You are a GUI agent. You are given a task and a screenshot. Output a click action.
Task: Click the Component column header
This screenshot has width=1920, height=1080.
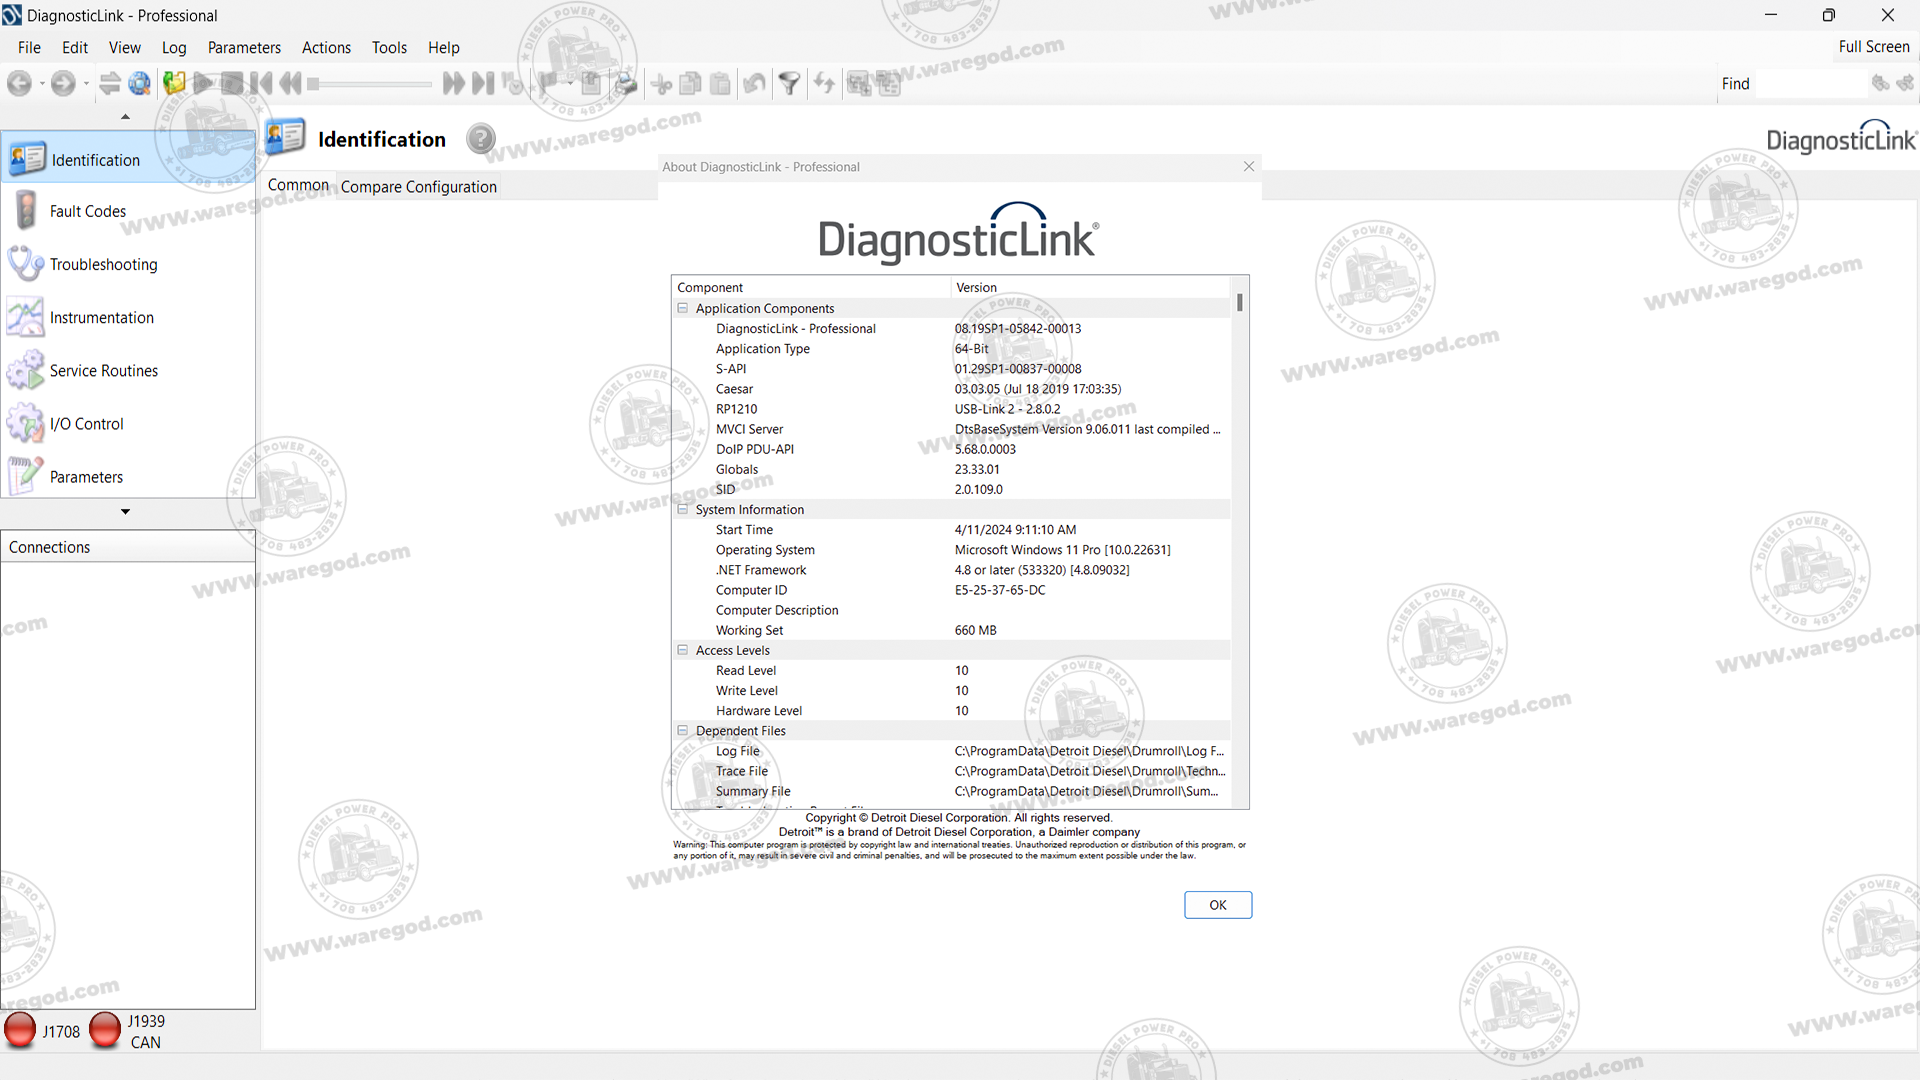(x=811, y=287)
